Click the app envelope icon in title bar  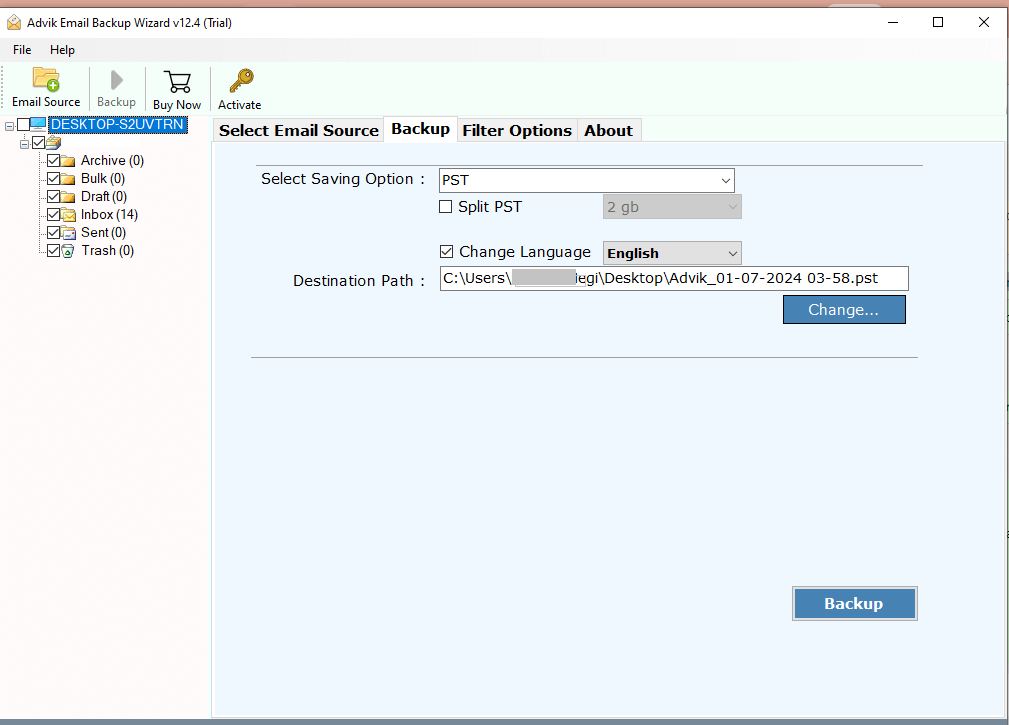point(14,23)
